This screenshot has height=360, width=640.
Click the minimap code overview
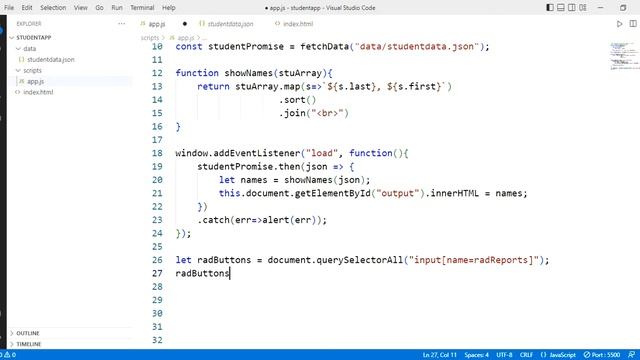[624, 56]
